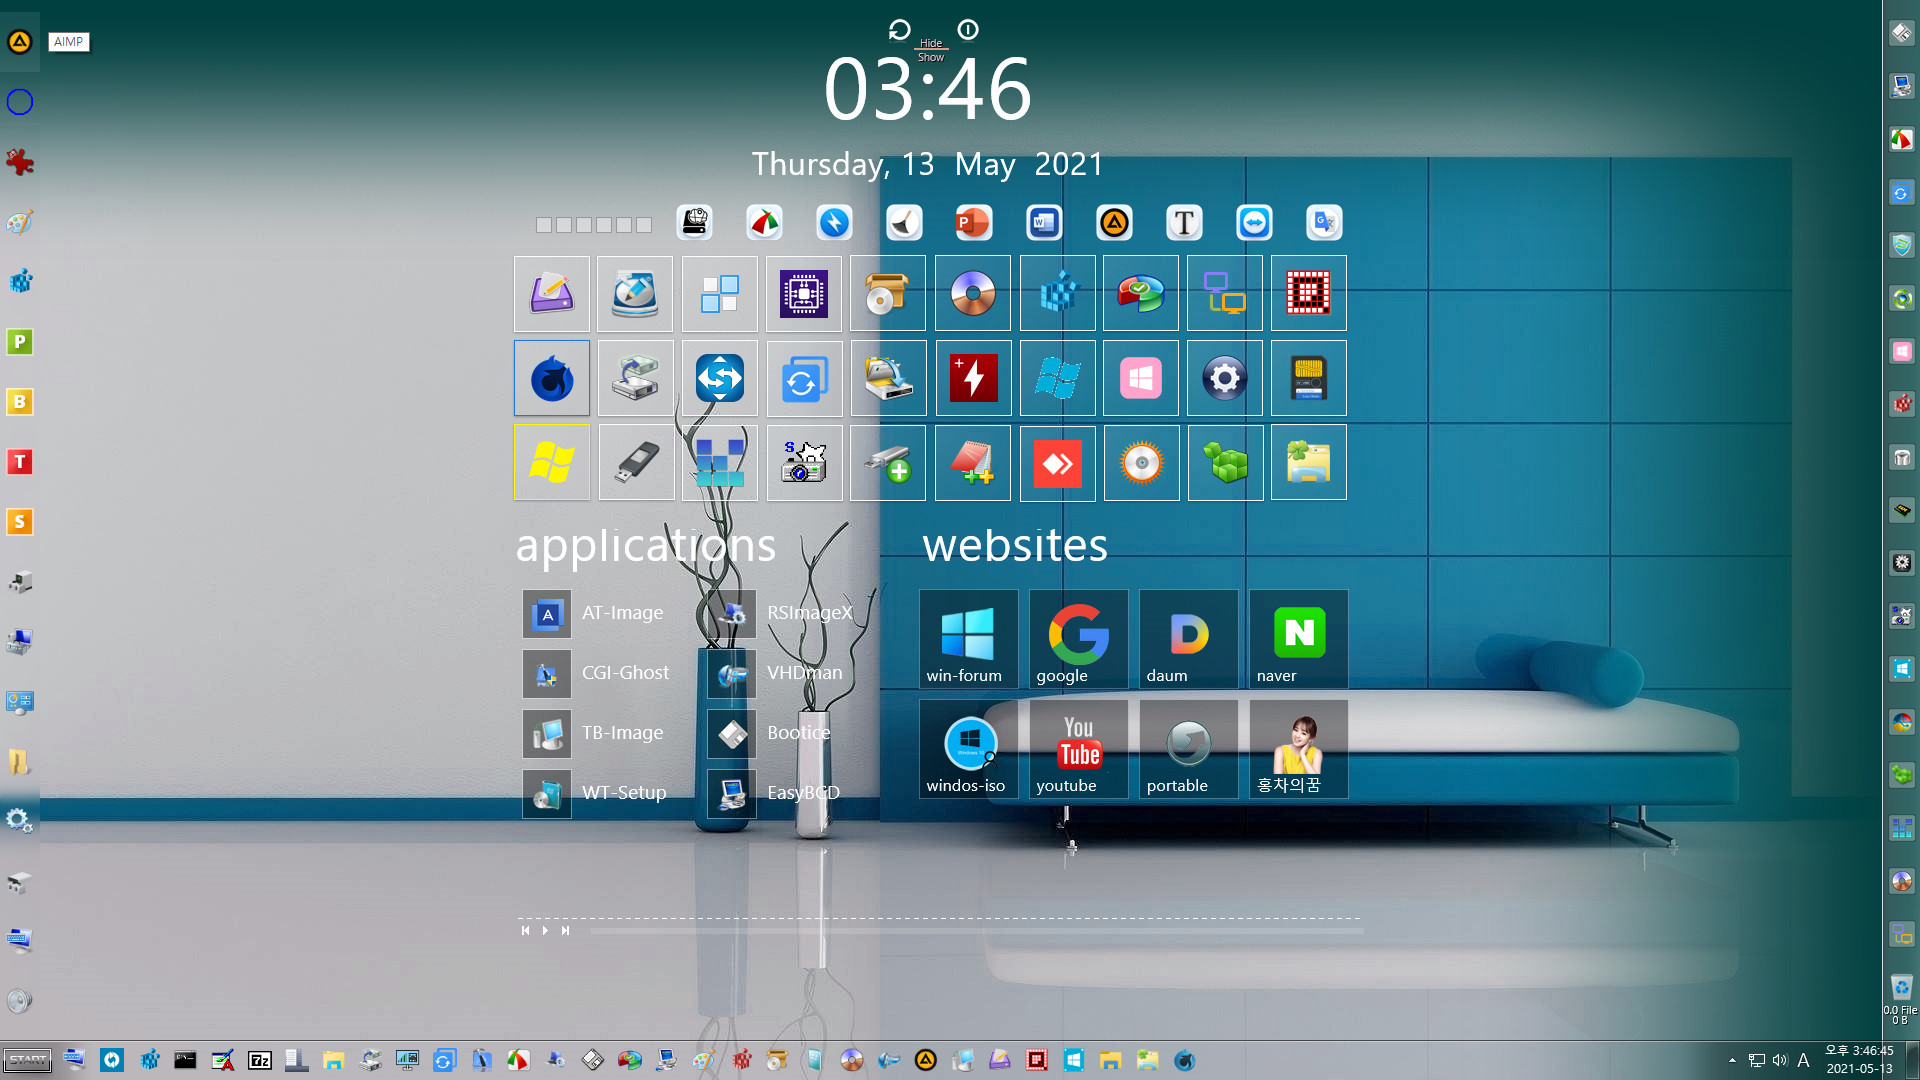The width and height of the screenshot is (1920, 1080).
Task: Open the blue cubes tile in center grid
Action: click(1057, 293)
